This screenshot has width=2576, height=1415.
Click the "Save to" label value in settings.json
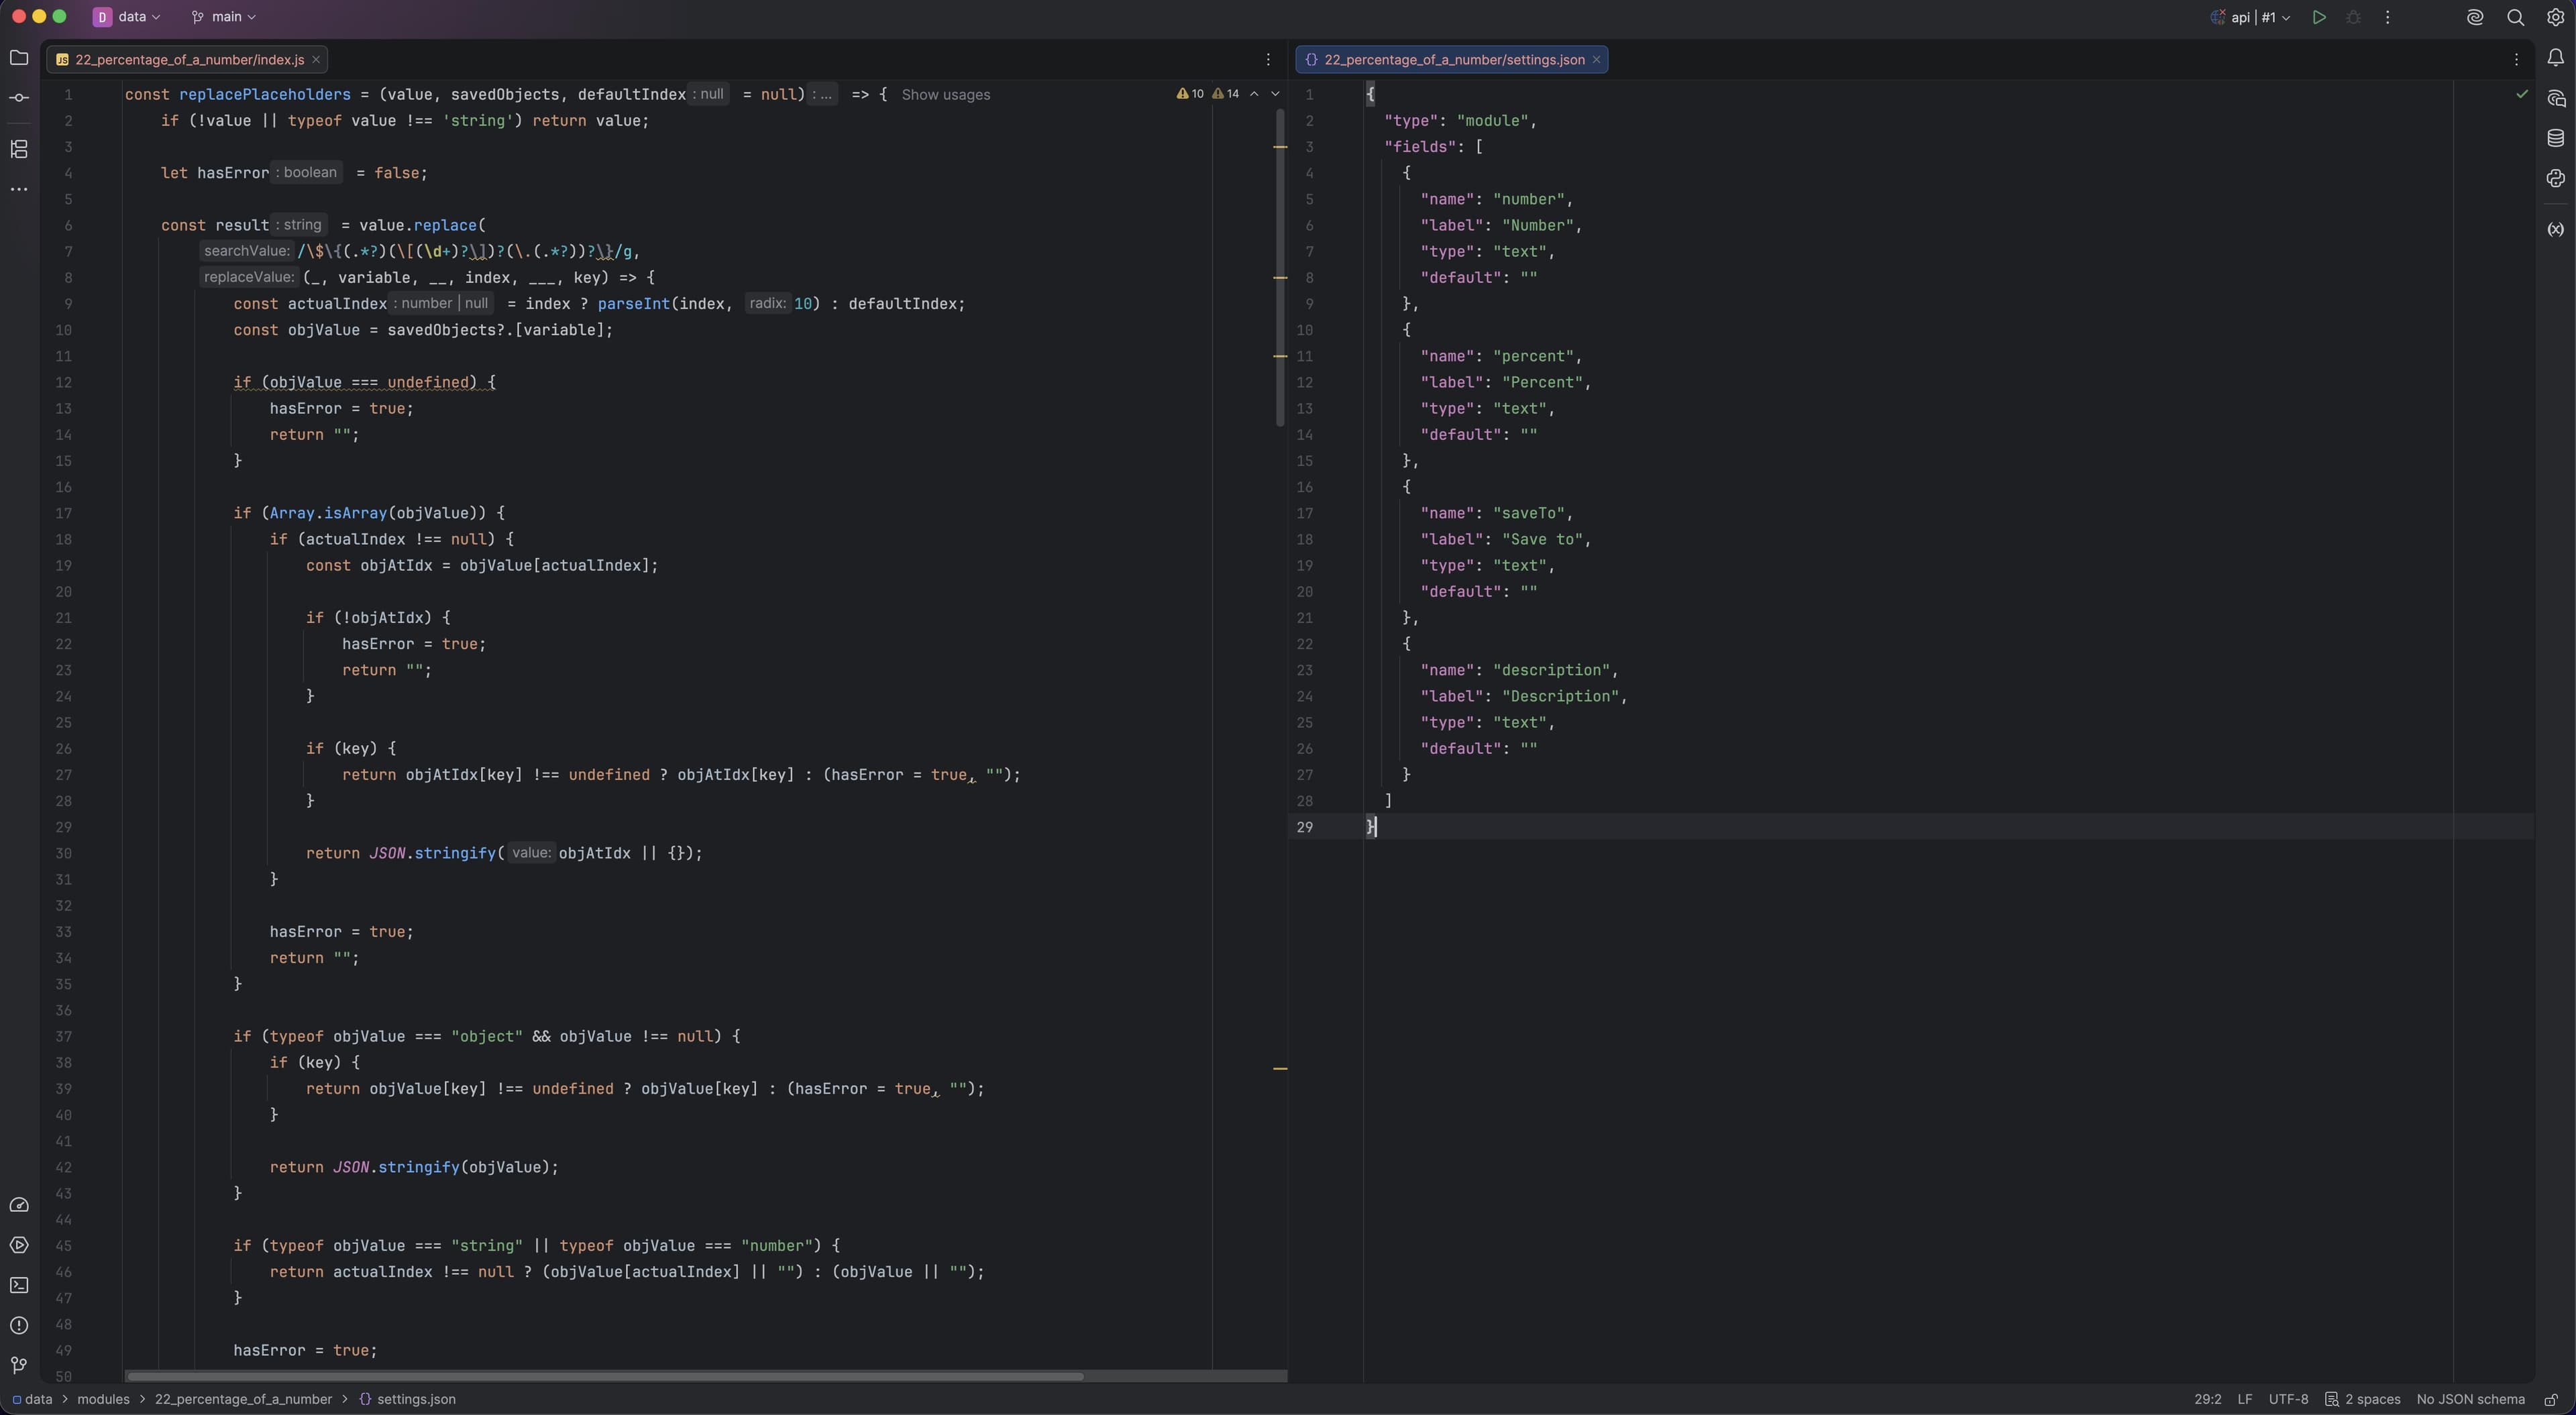[1542, 540]
